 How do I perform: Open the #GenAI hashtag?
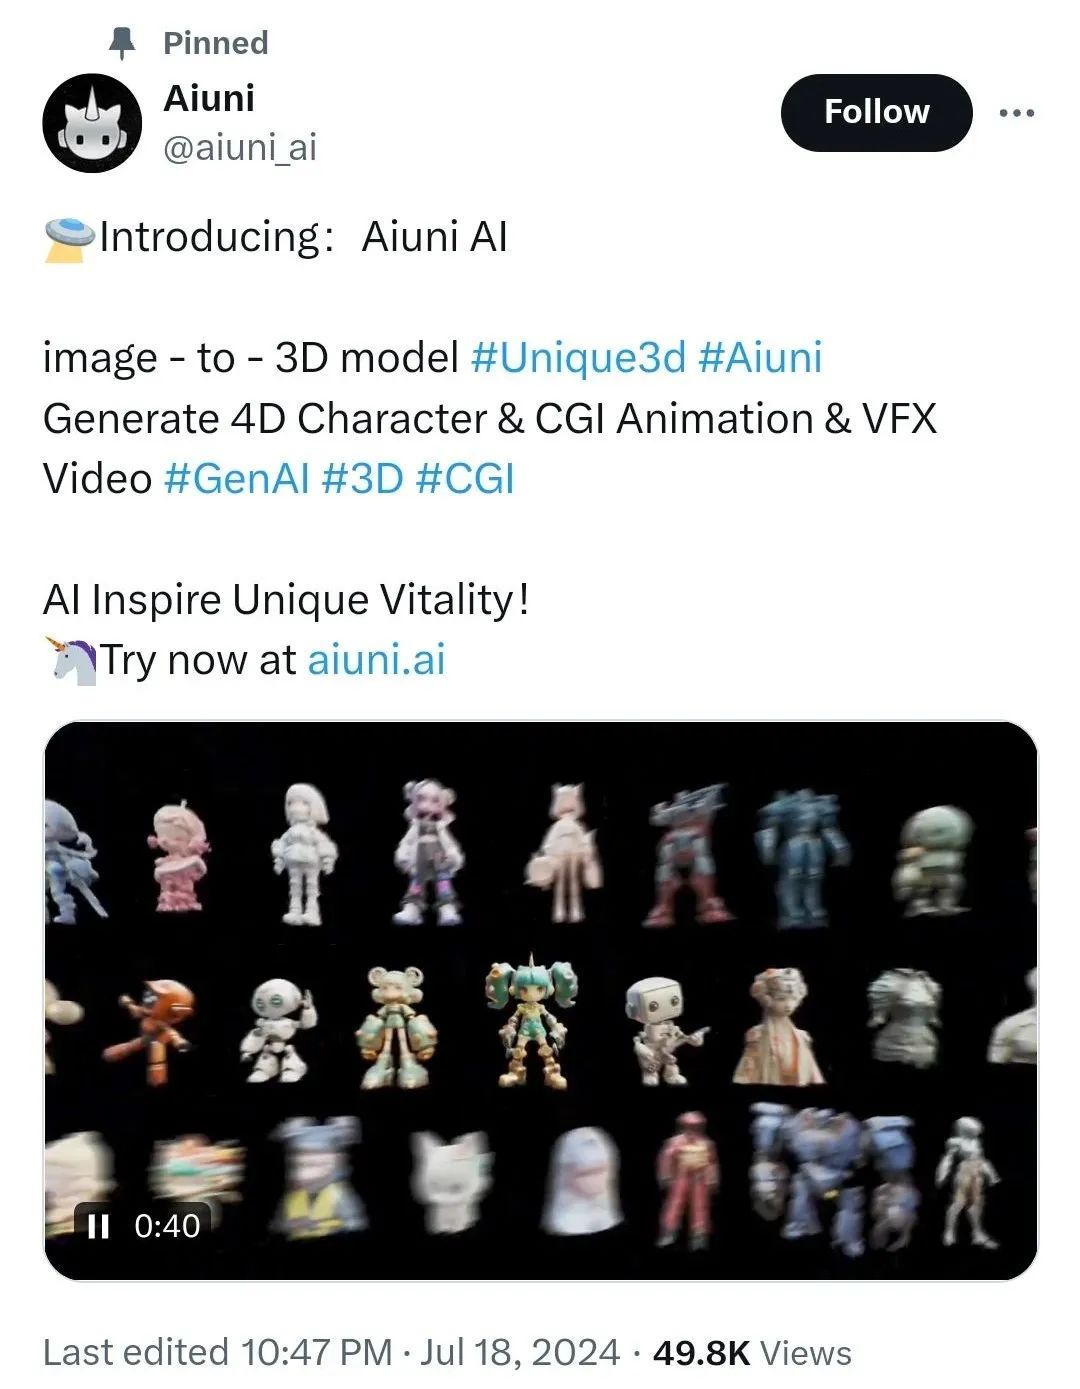click(236, 479)
